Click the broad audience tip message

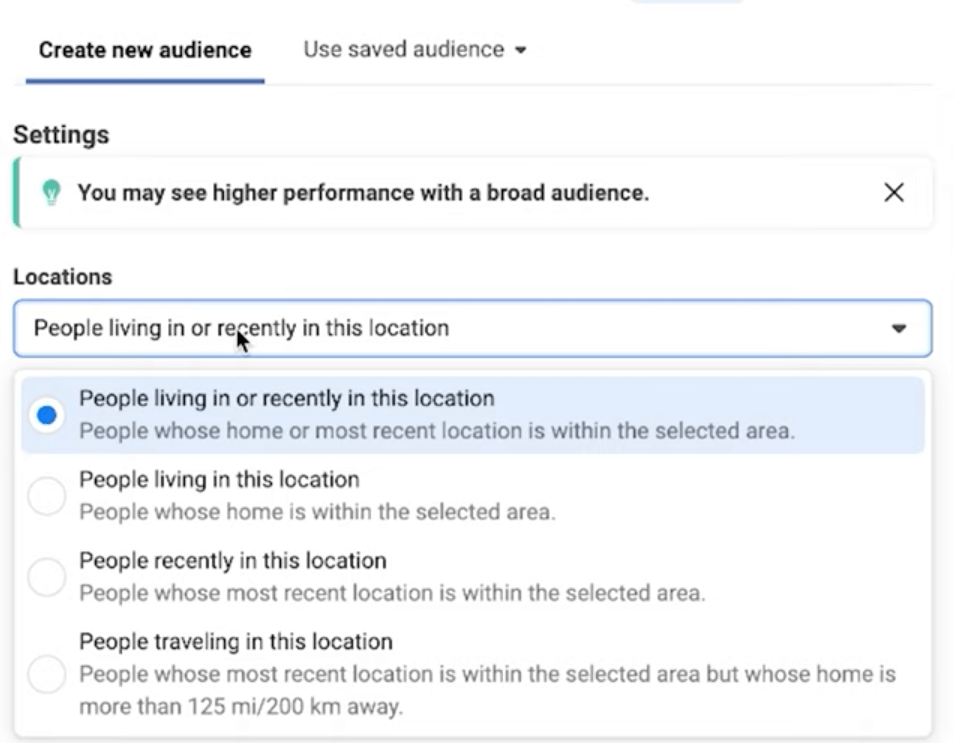pyautogui.click(x=363, y=193)
